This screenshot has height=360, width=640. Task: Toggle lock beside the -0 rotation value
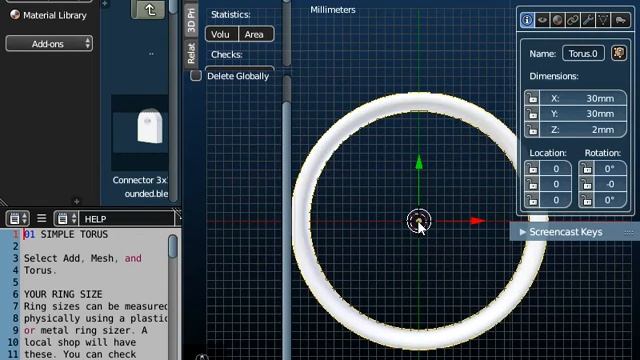(x=587, y=184)
